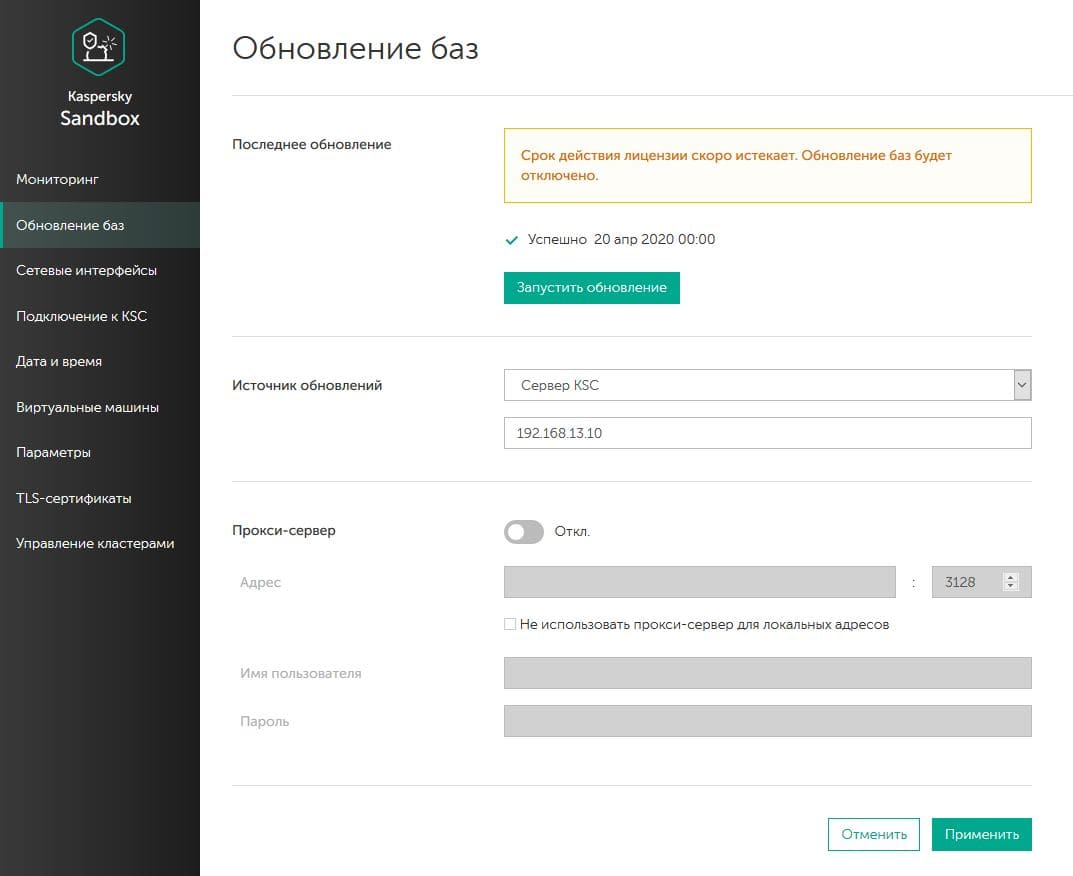Click the proxy Пароль input field

click(767, 721)
